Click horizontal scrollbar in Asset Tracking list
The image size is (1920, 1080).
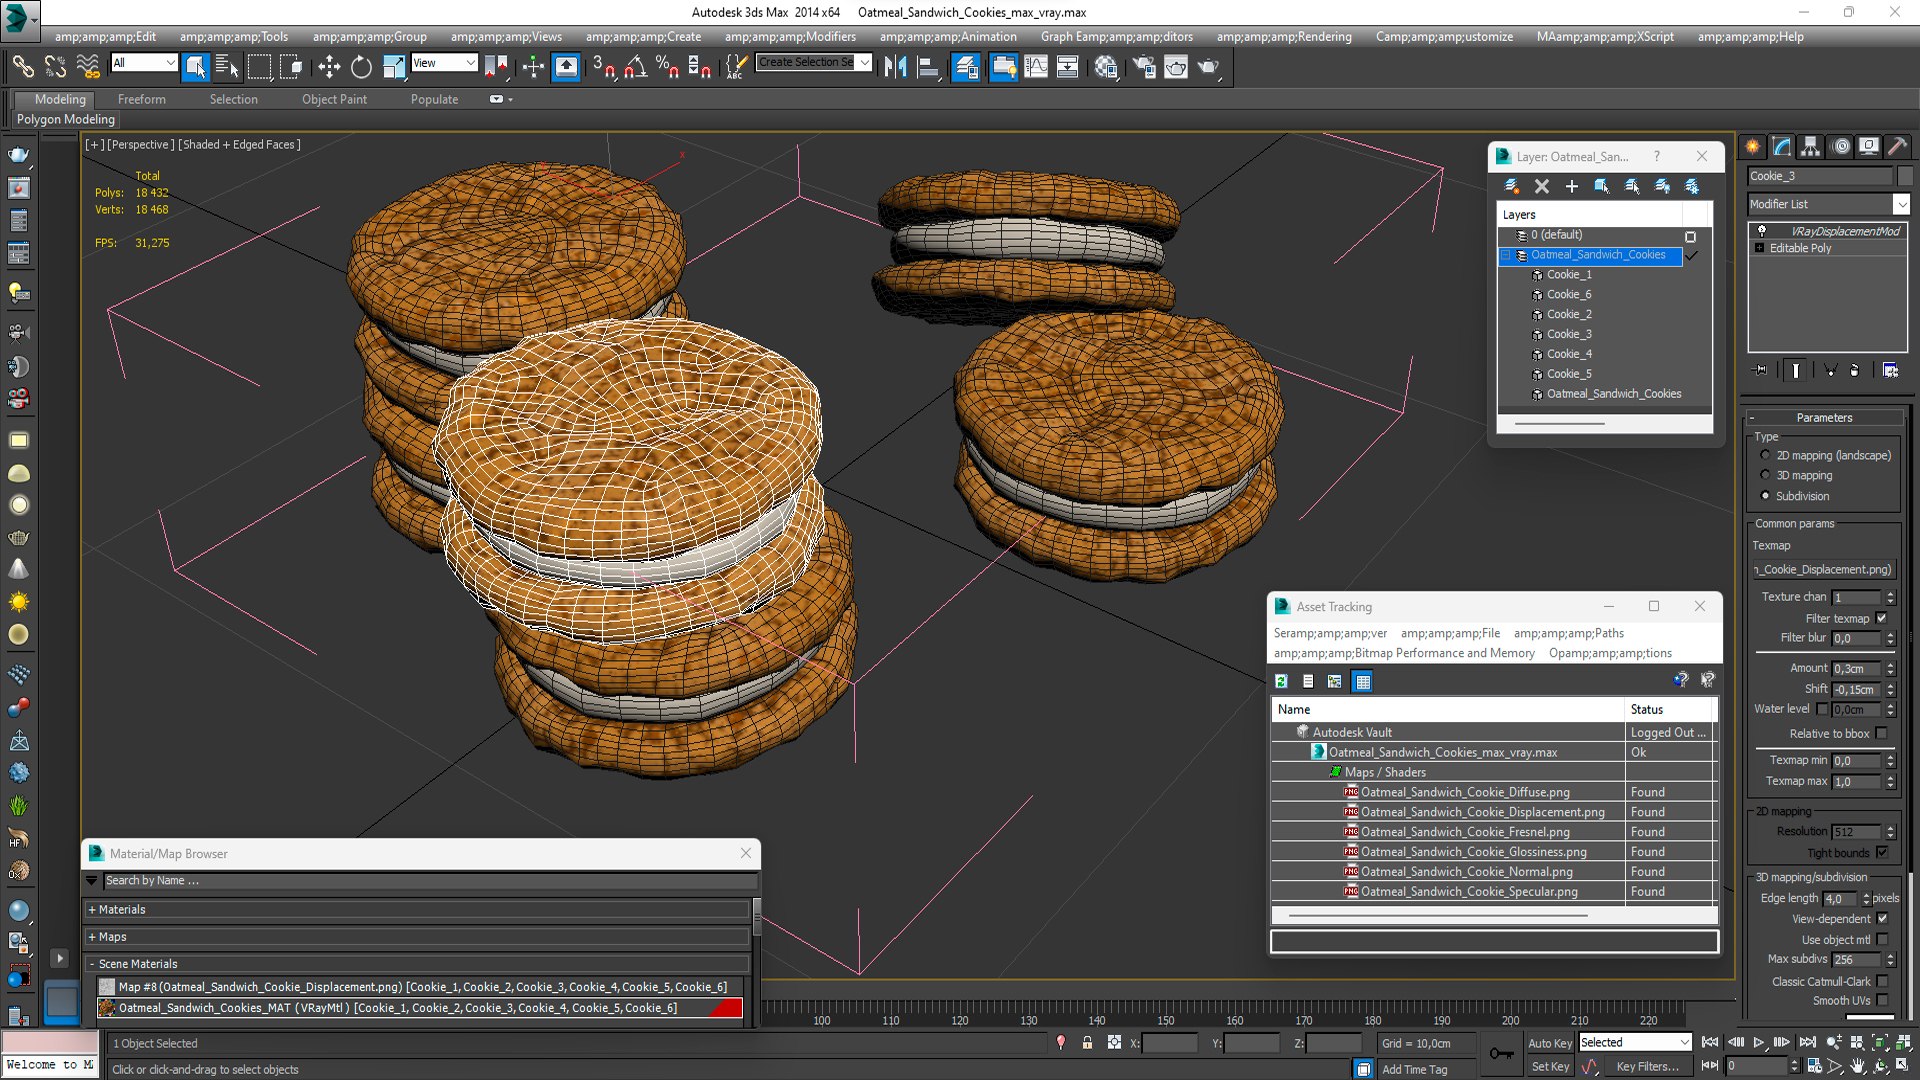(1438, 915)
